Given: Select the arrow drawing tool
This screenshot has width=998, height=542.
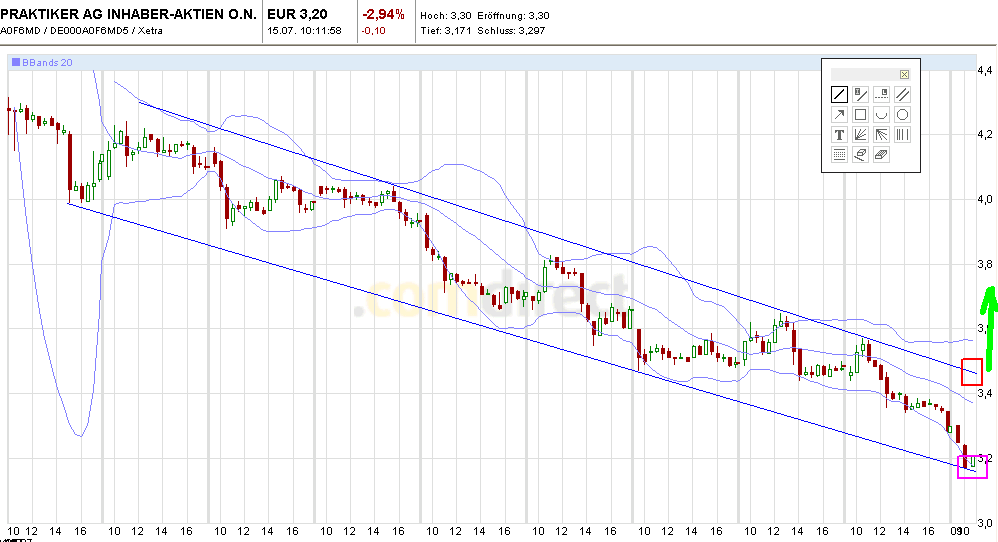Looking at the screenshot, I should tap(840, 115).
